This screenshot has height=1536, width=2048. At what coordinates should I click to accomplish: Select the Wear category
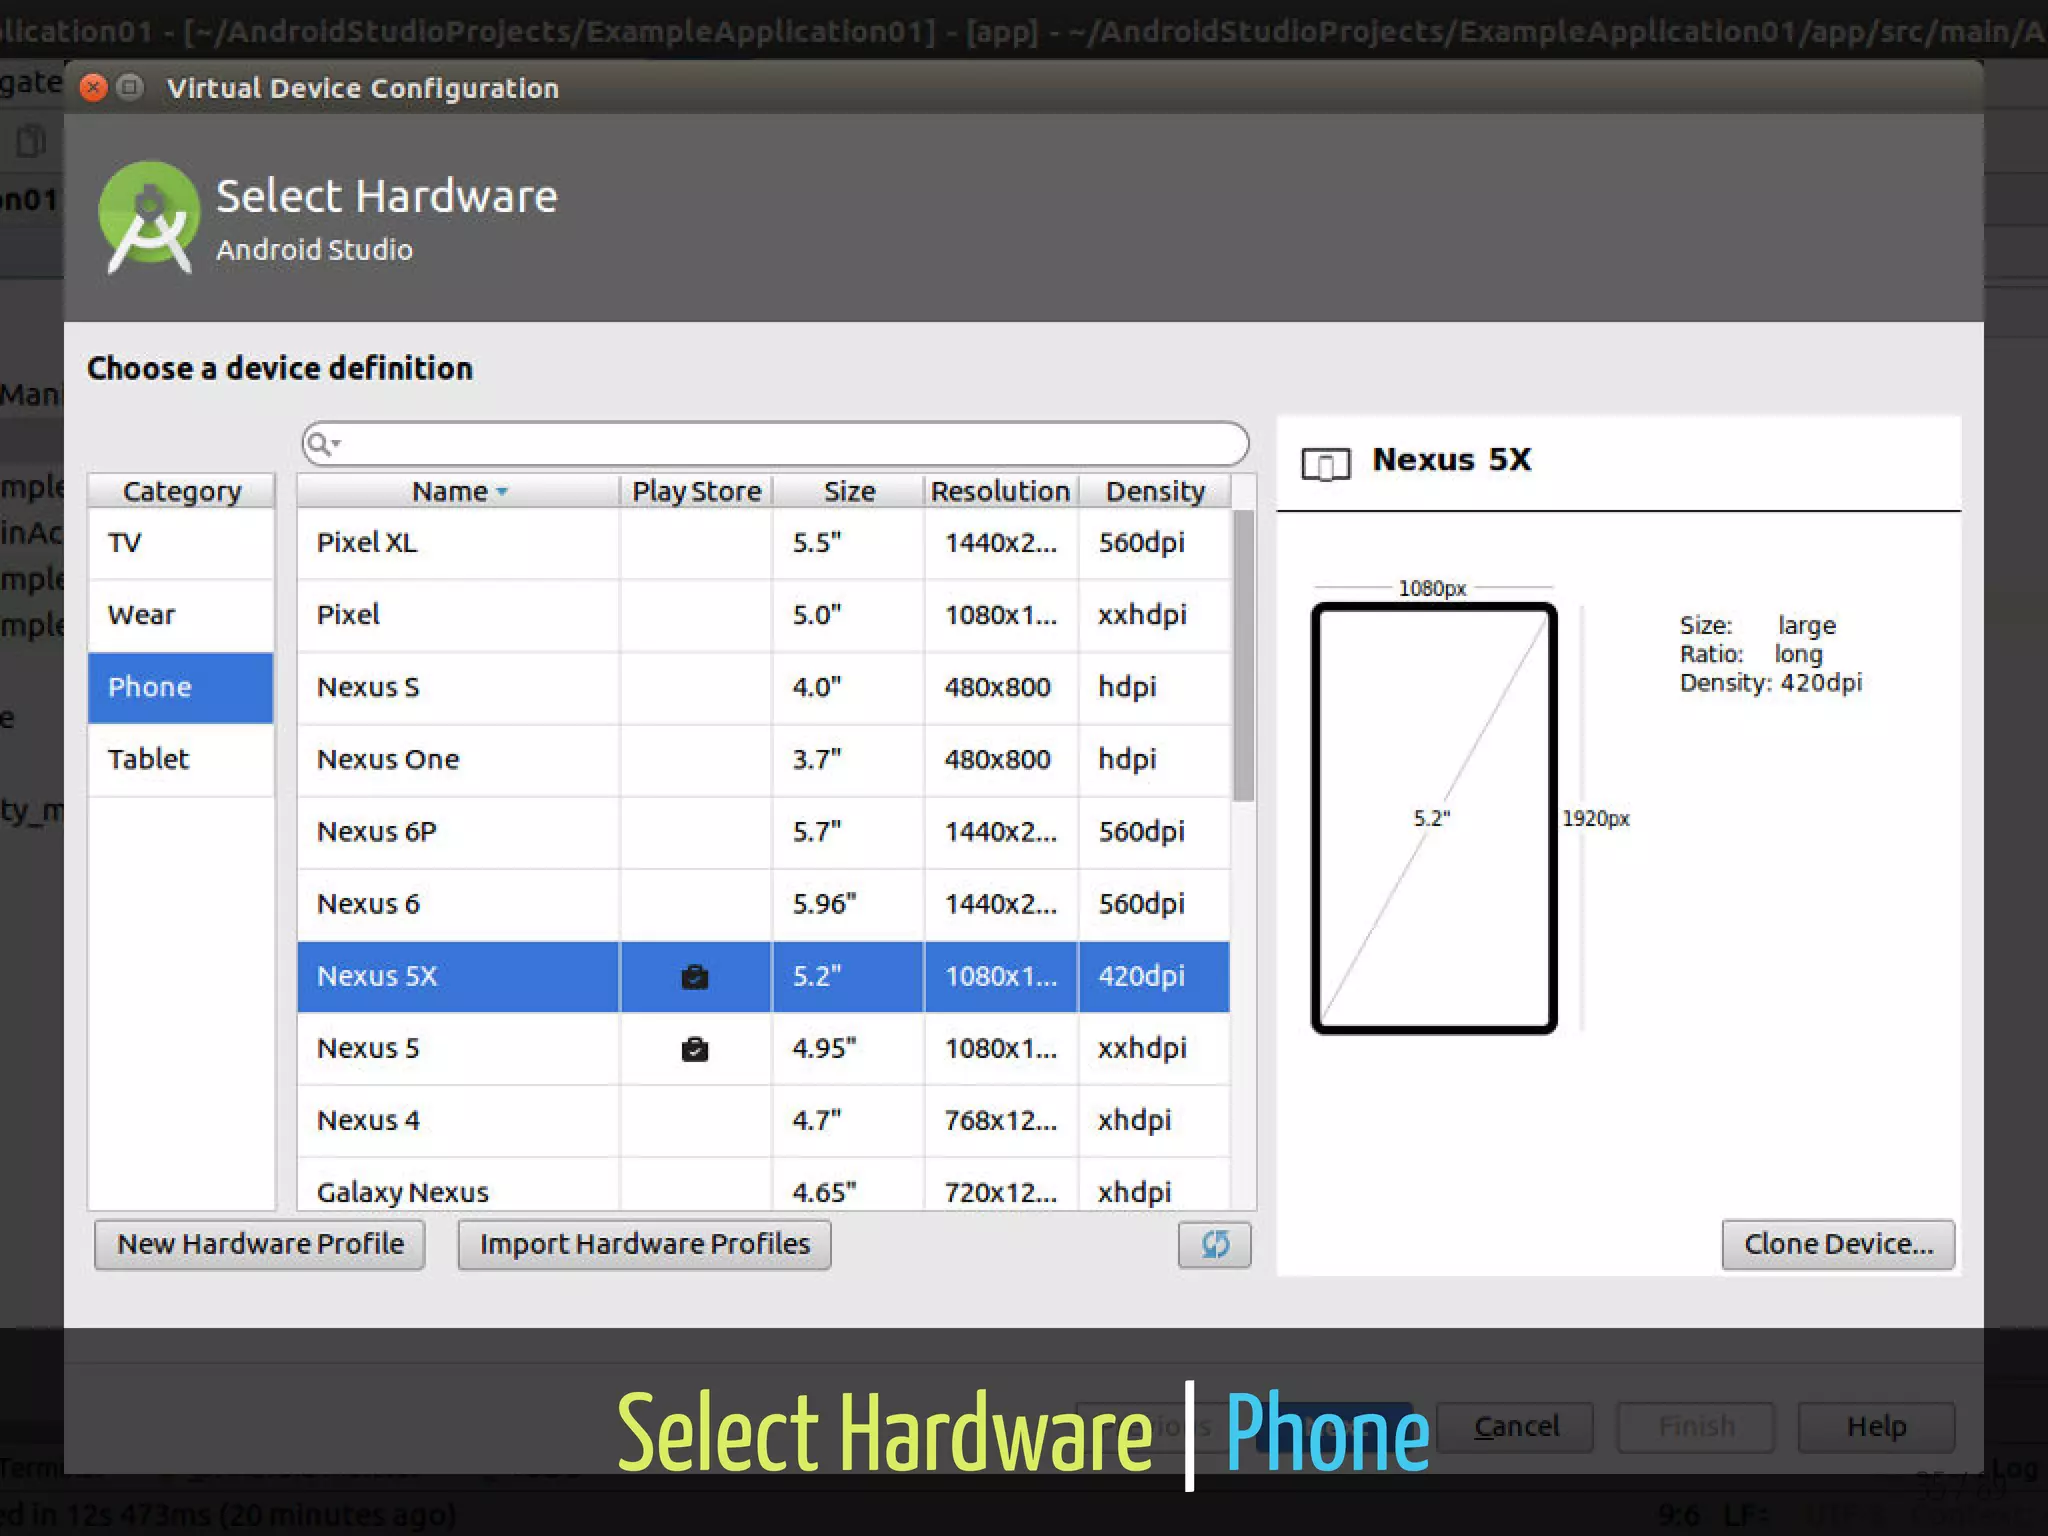181,615
